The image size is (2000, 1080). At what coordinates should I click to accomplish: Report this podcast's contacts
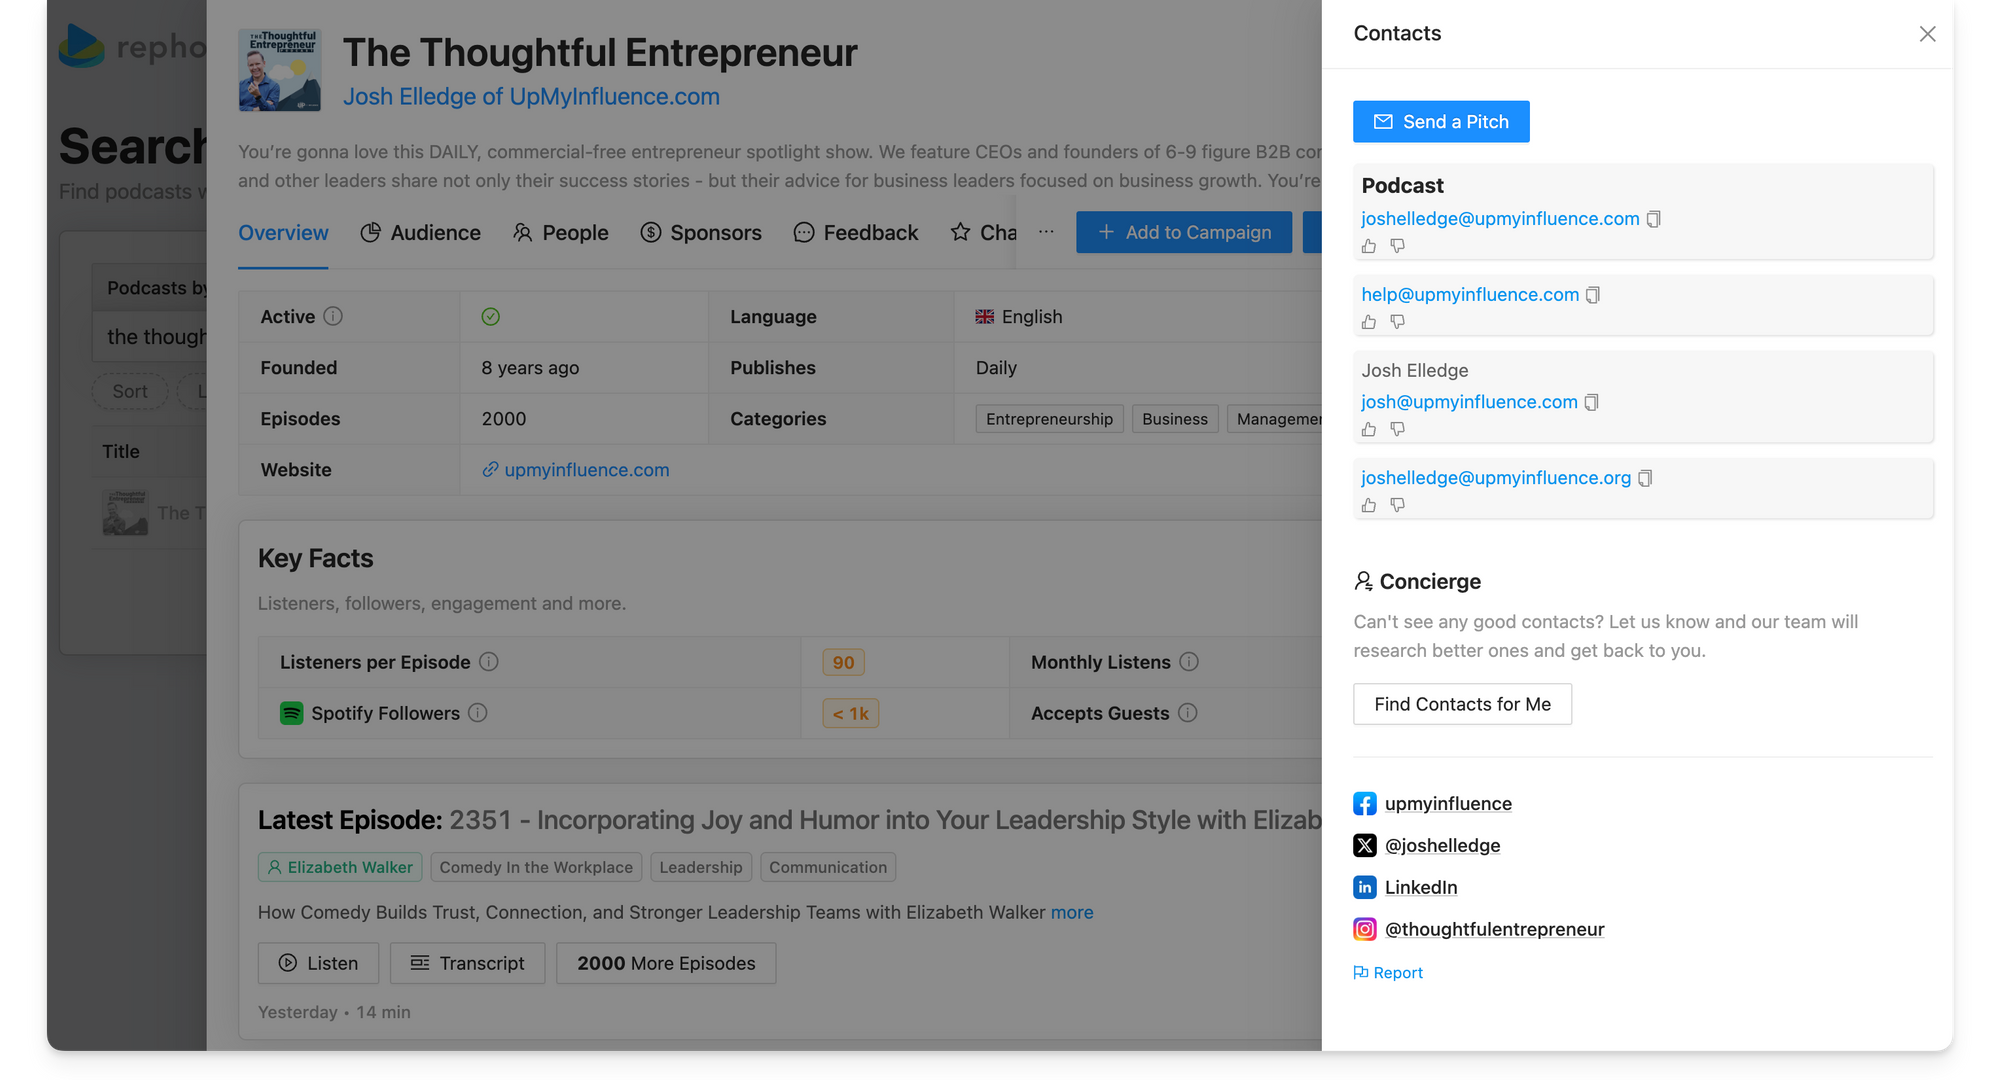point(1388,973)
